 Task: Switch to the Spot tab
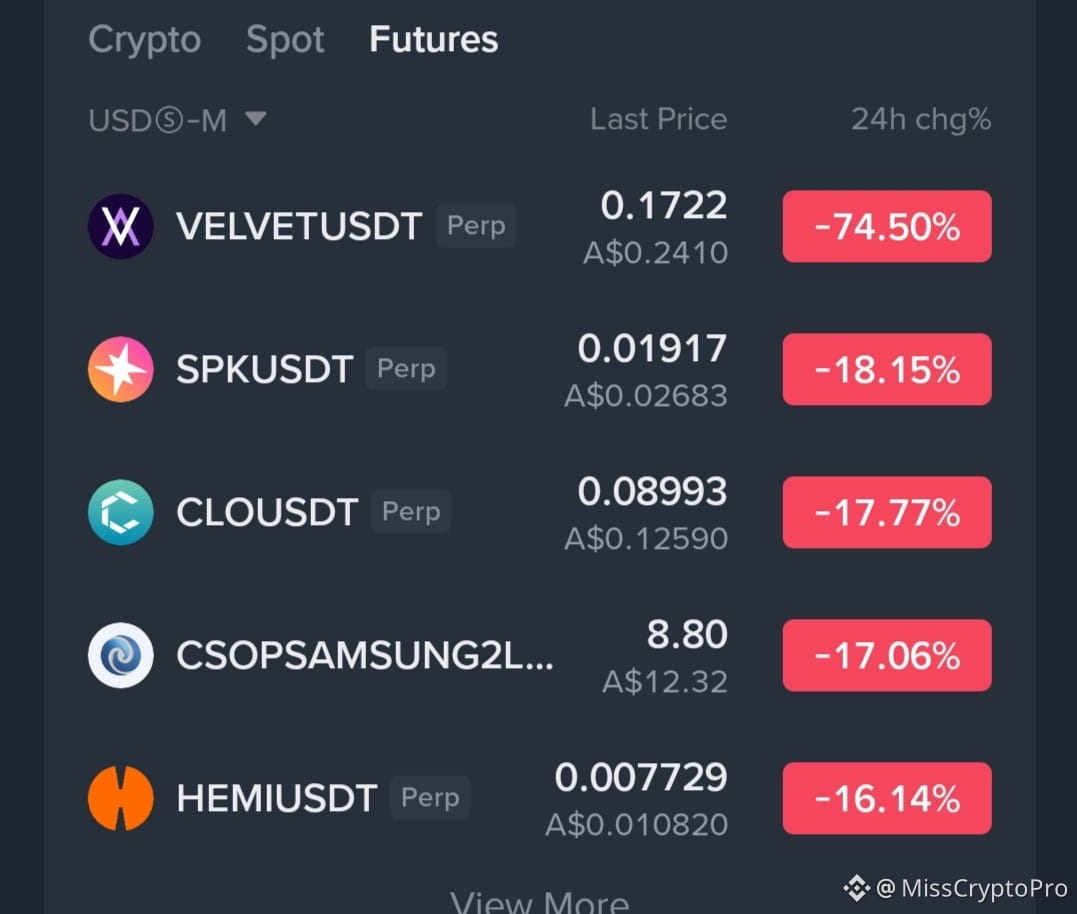pos(285,39)
